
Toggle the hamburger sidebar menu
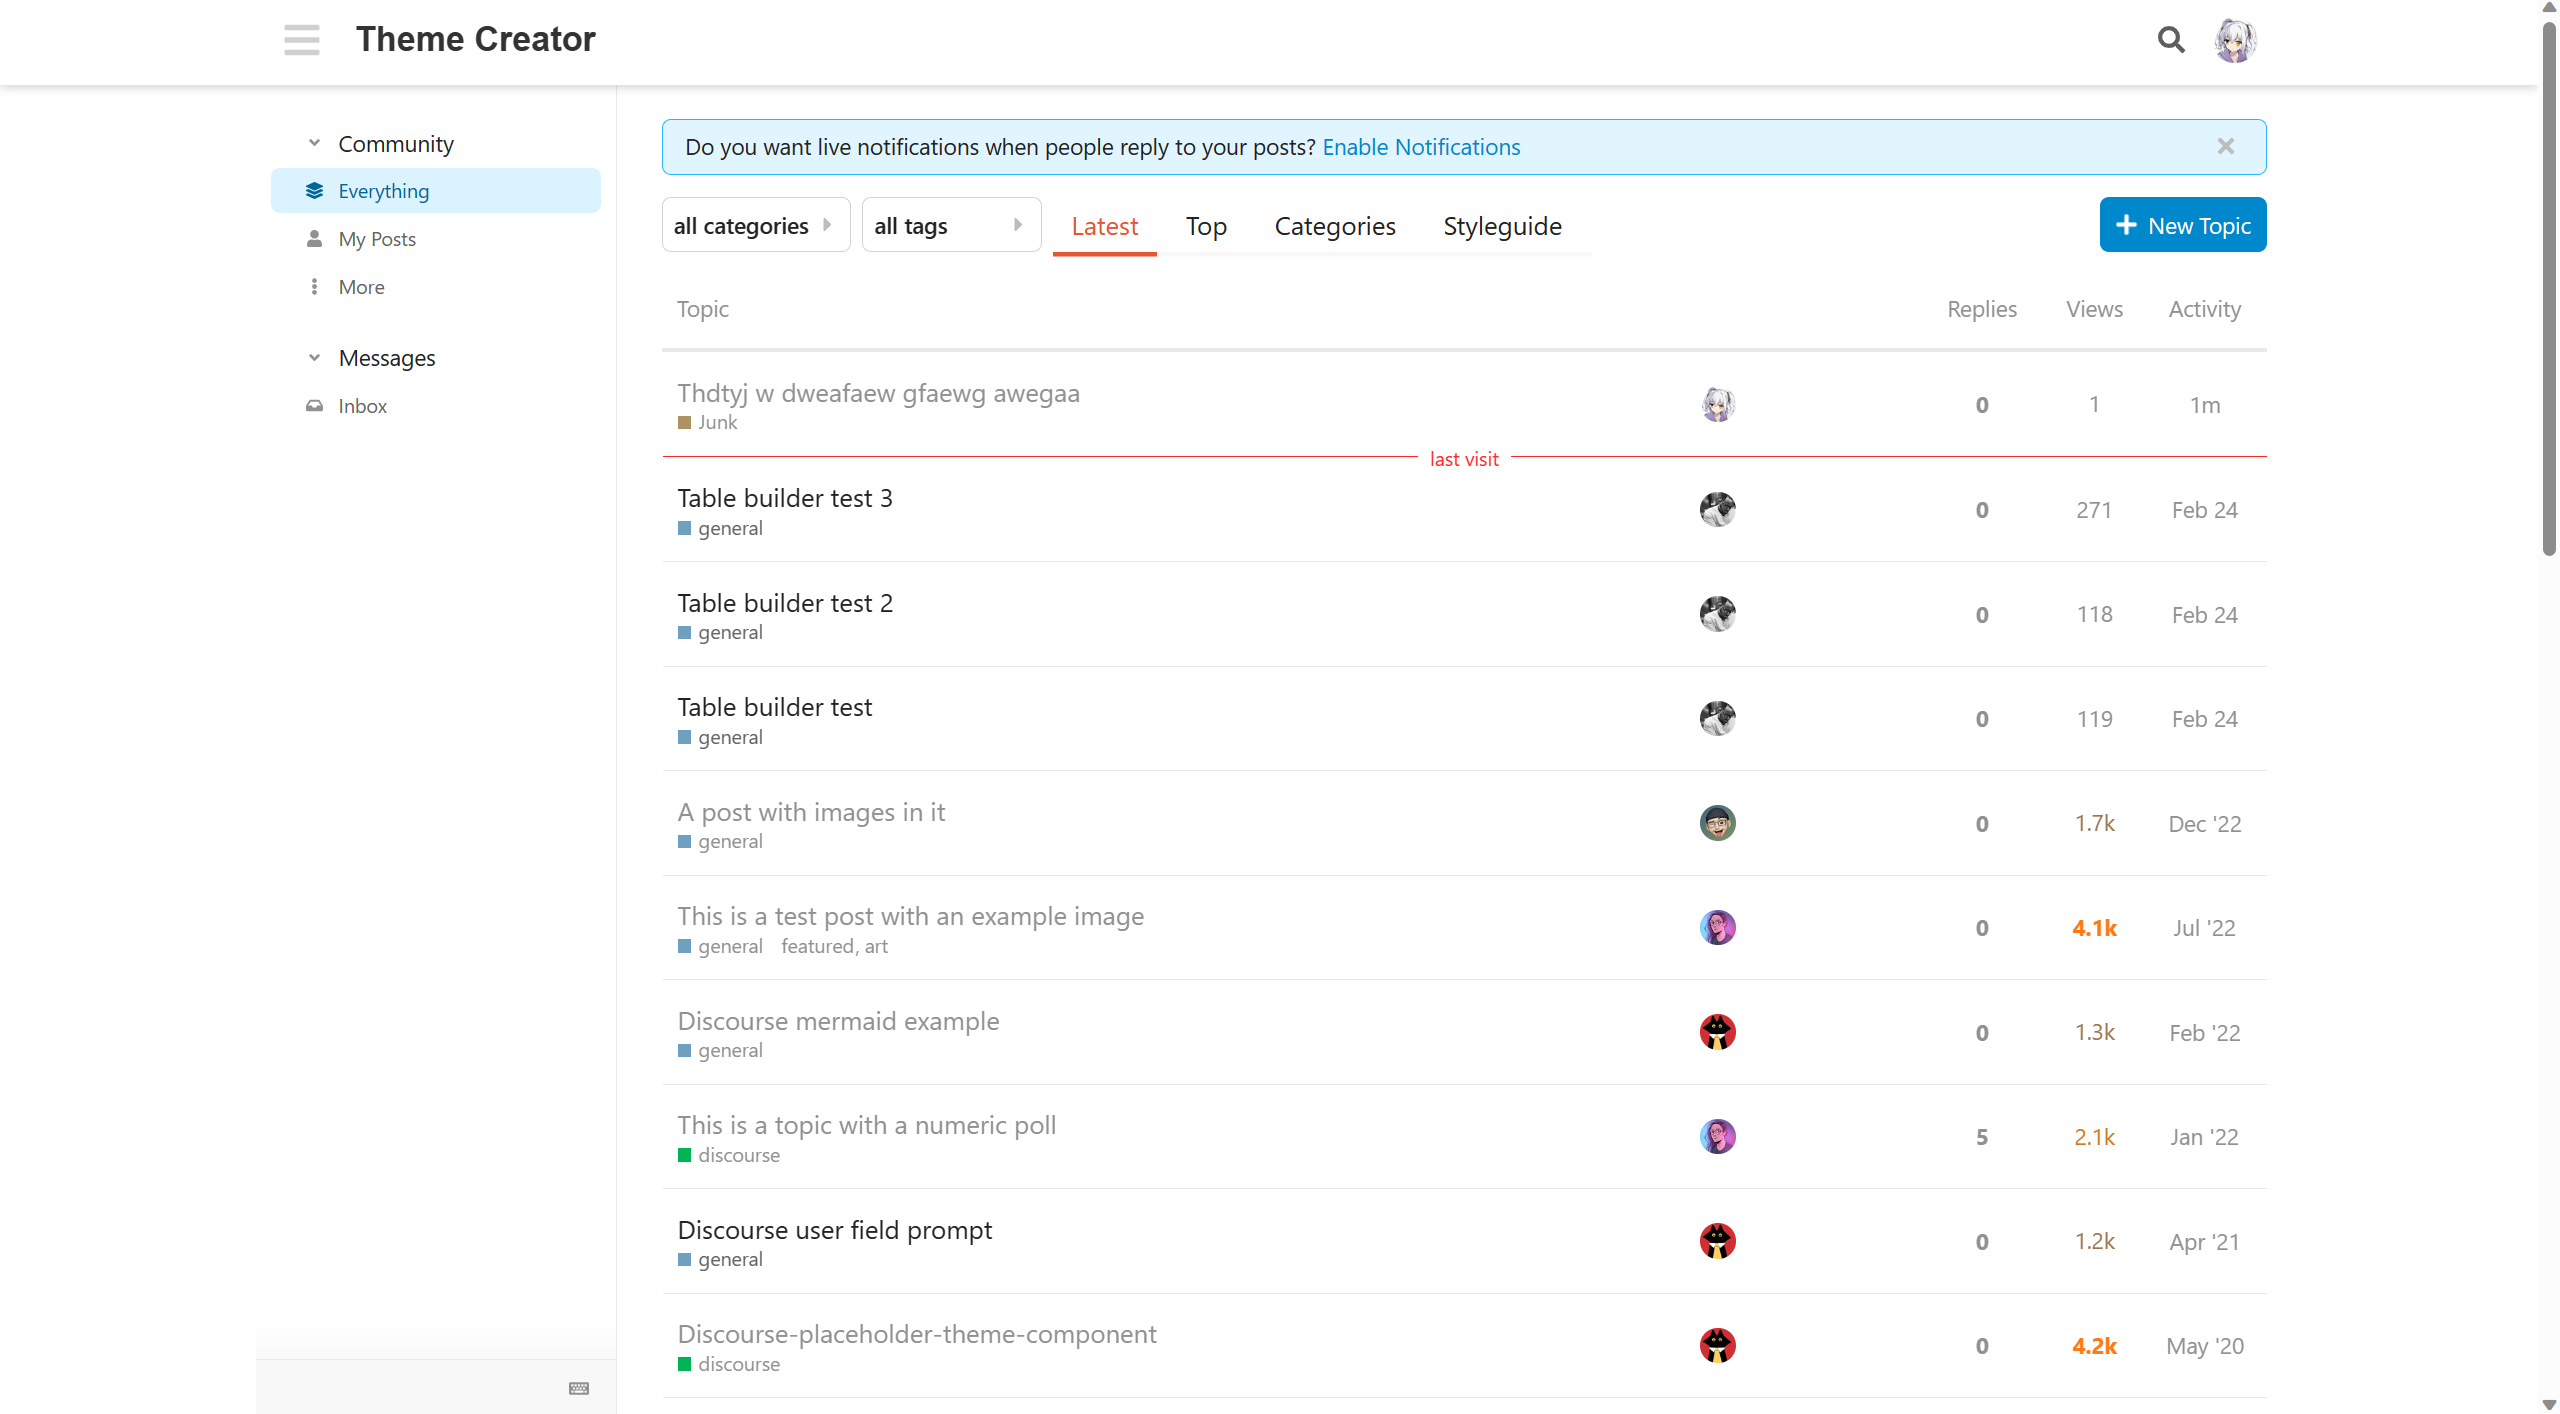point(301,40)
